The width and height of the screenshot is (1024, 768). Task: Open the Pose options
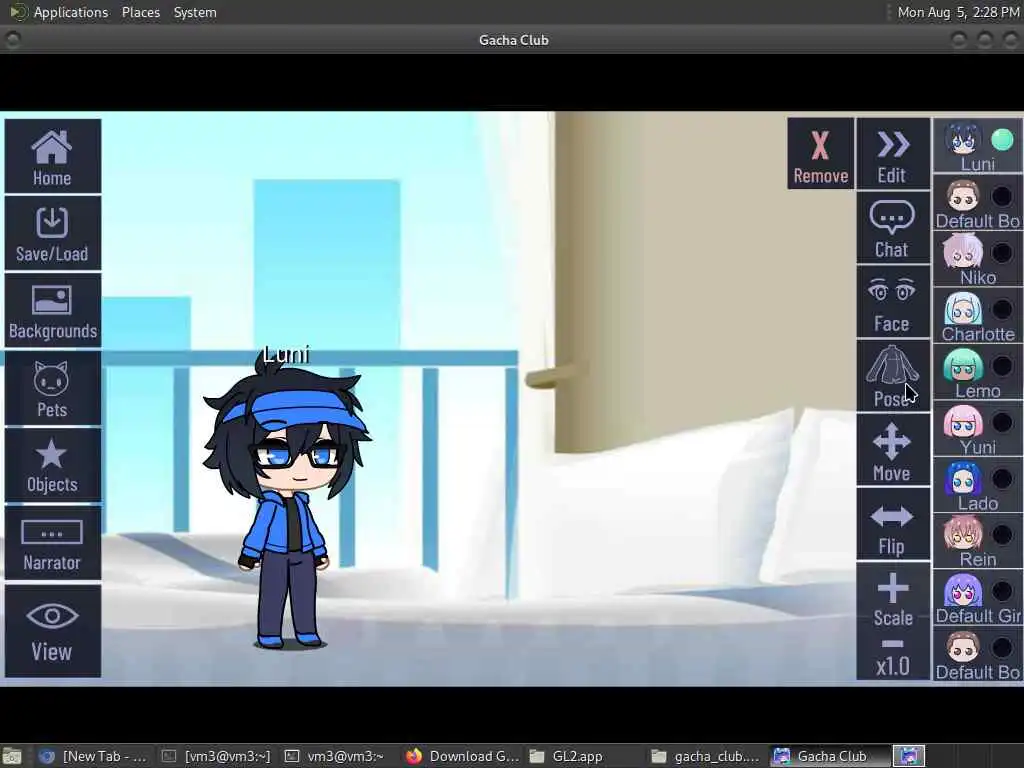click(x=893, y=376)
